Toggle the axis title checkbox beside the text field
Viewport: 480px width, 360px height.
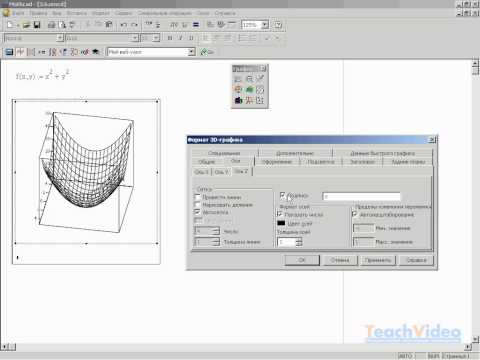pos(283,195)
